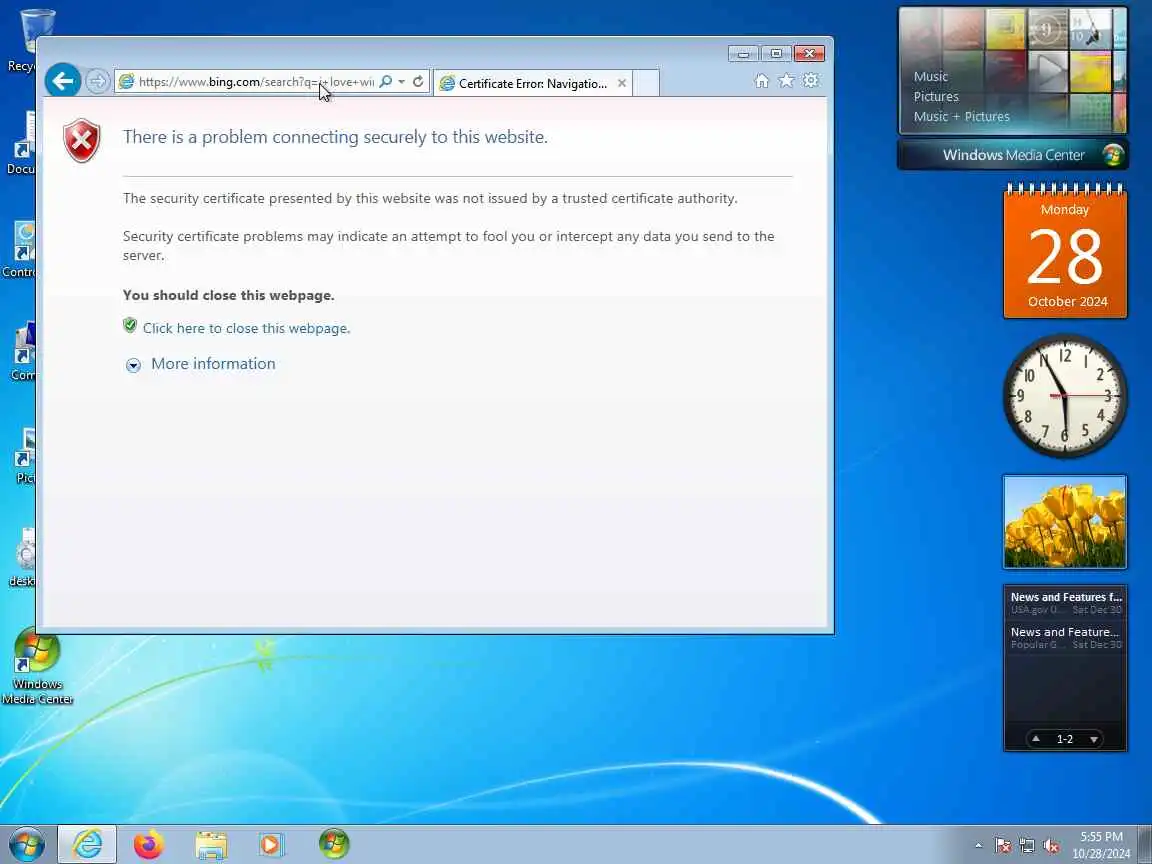This screenshot has width=1152, height=864.
Task: Click the tulips slideshow gadget picture
Action: [1065, 522]
